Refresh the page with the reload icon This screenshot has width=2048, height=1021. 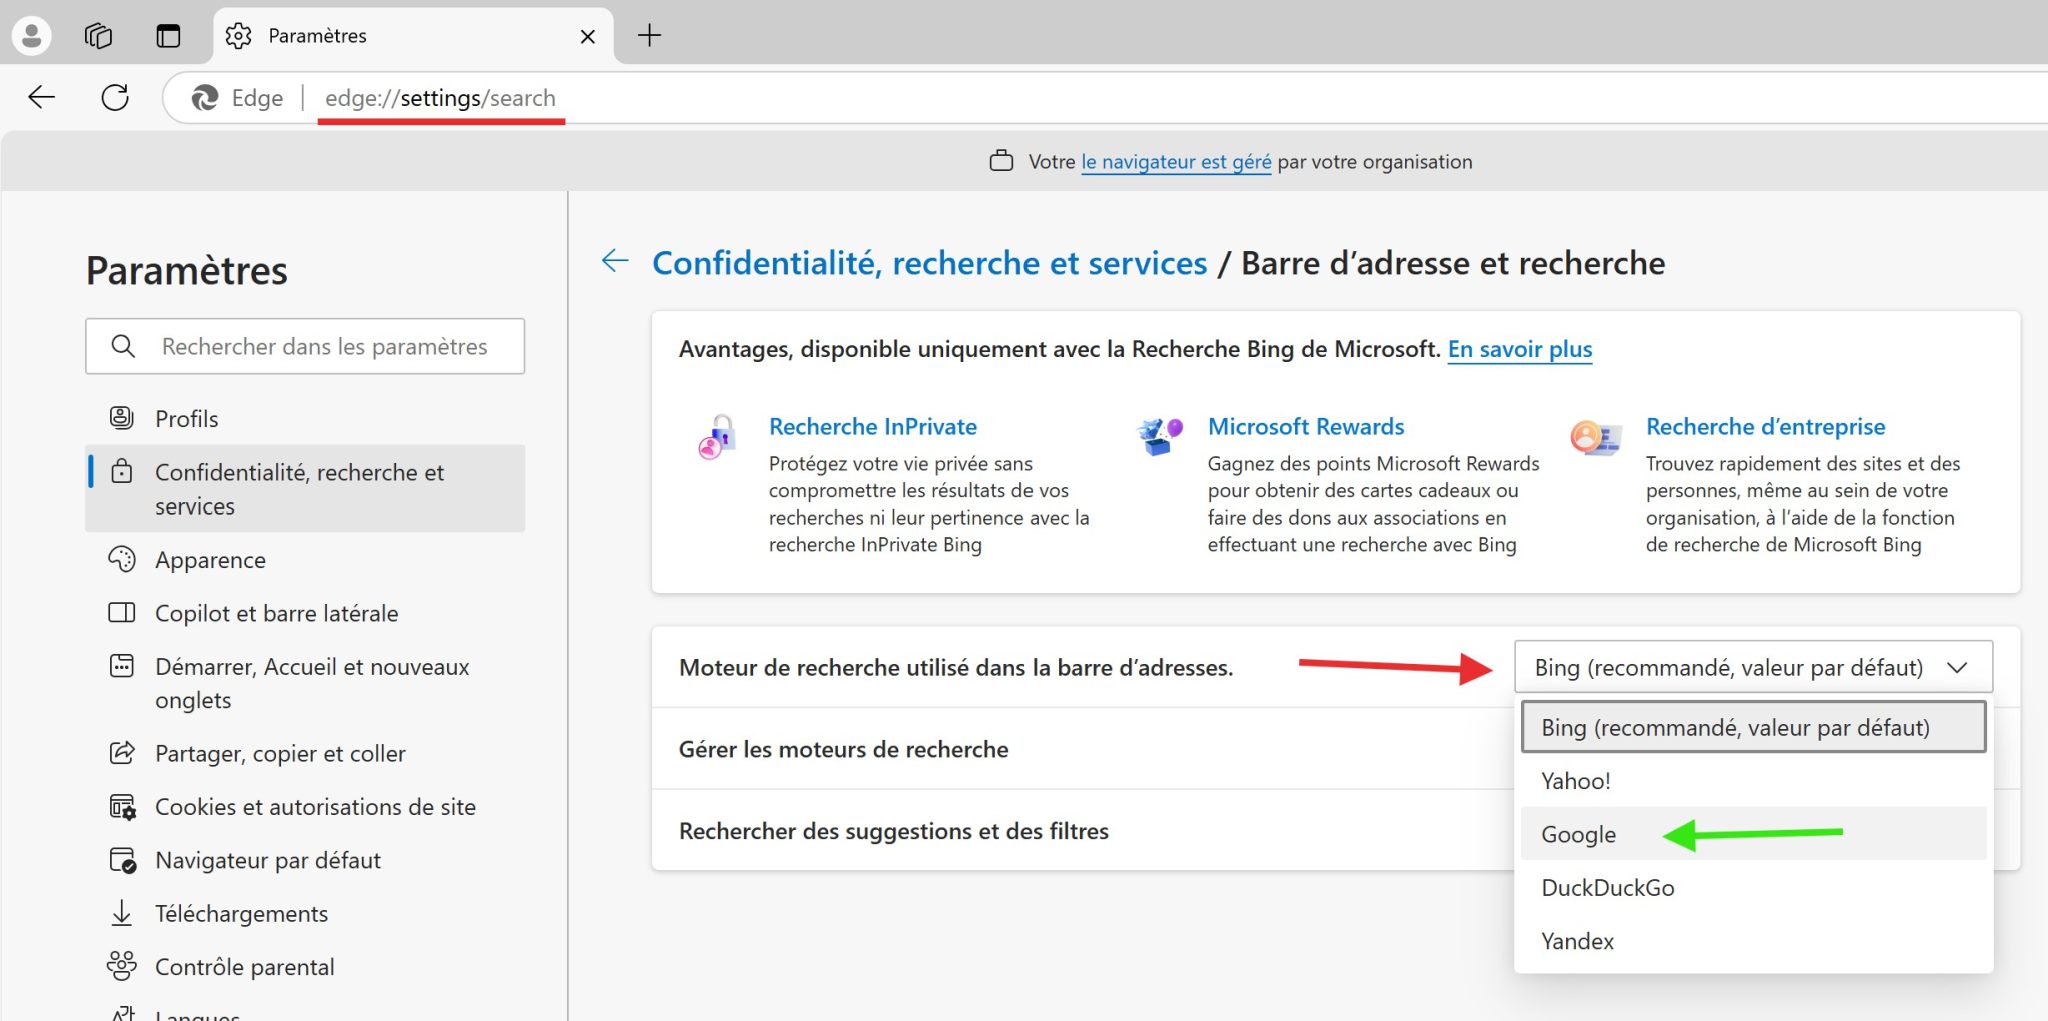[x=115, y=97]
